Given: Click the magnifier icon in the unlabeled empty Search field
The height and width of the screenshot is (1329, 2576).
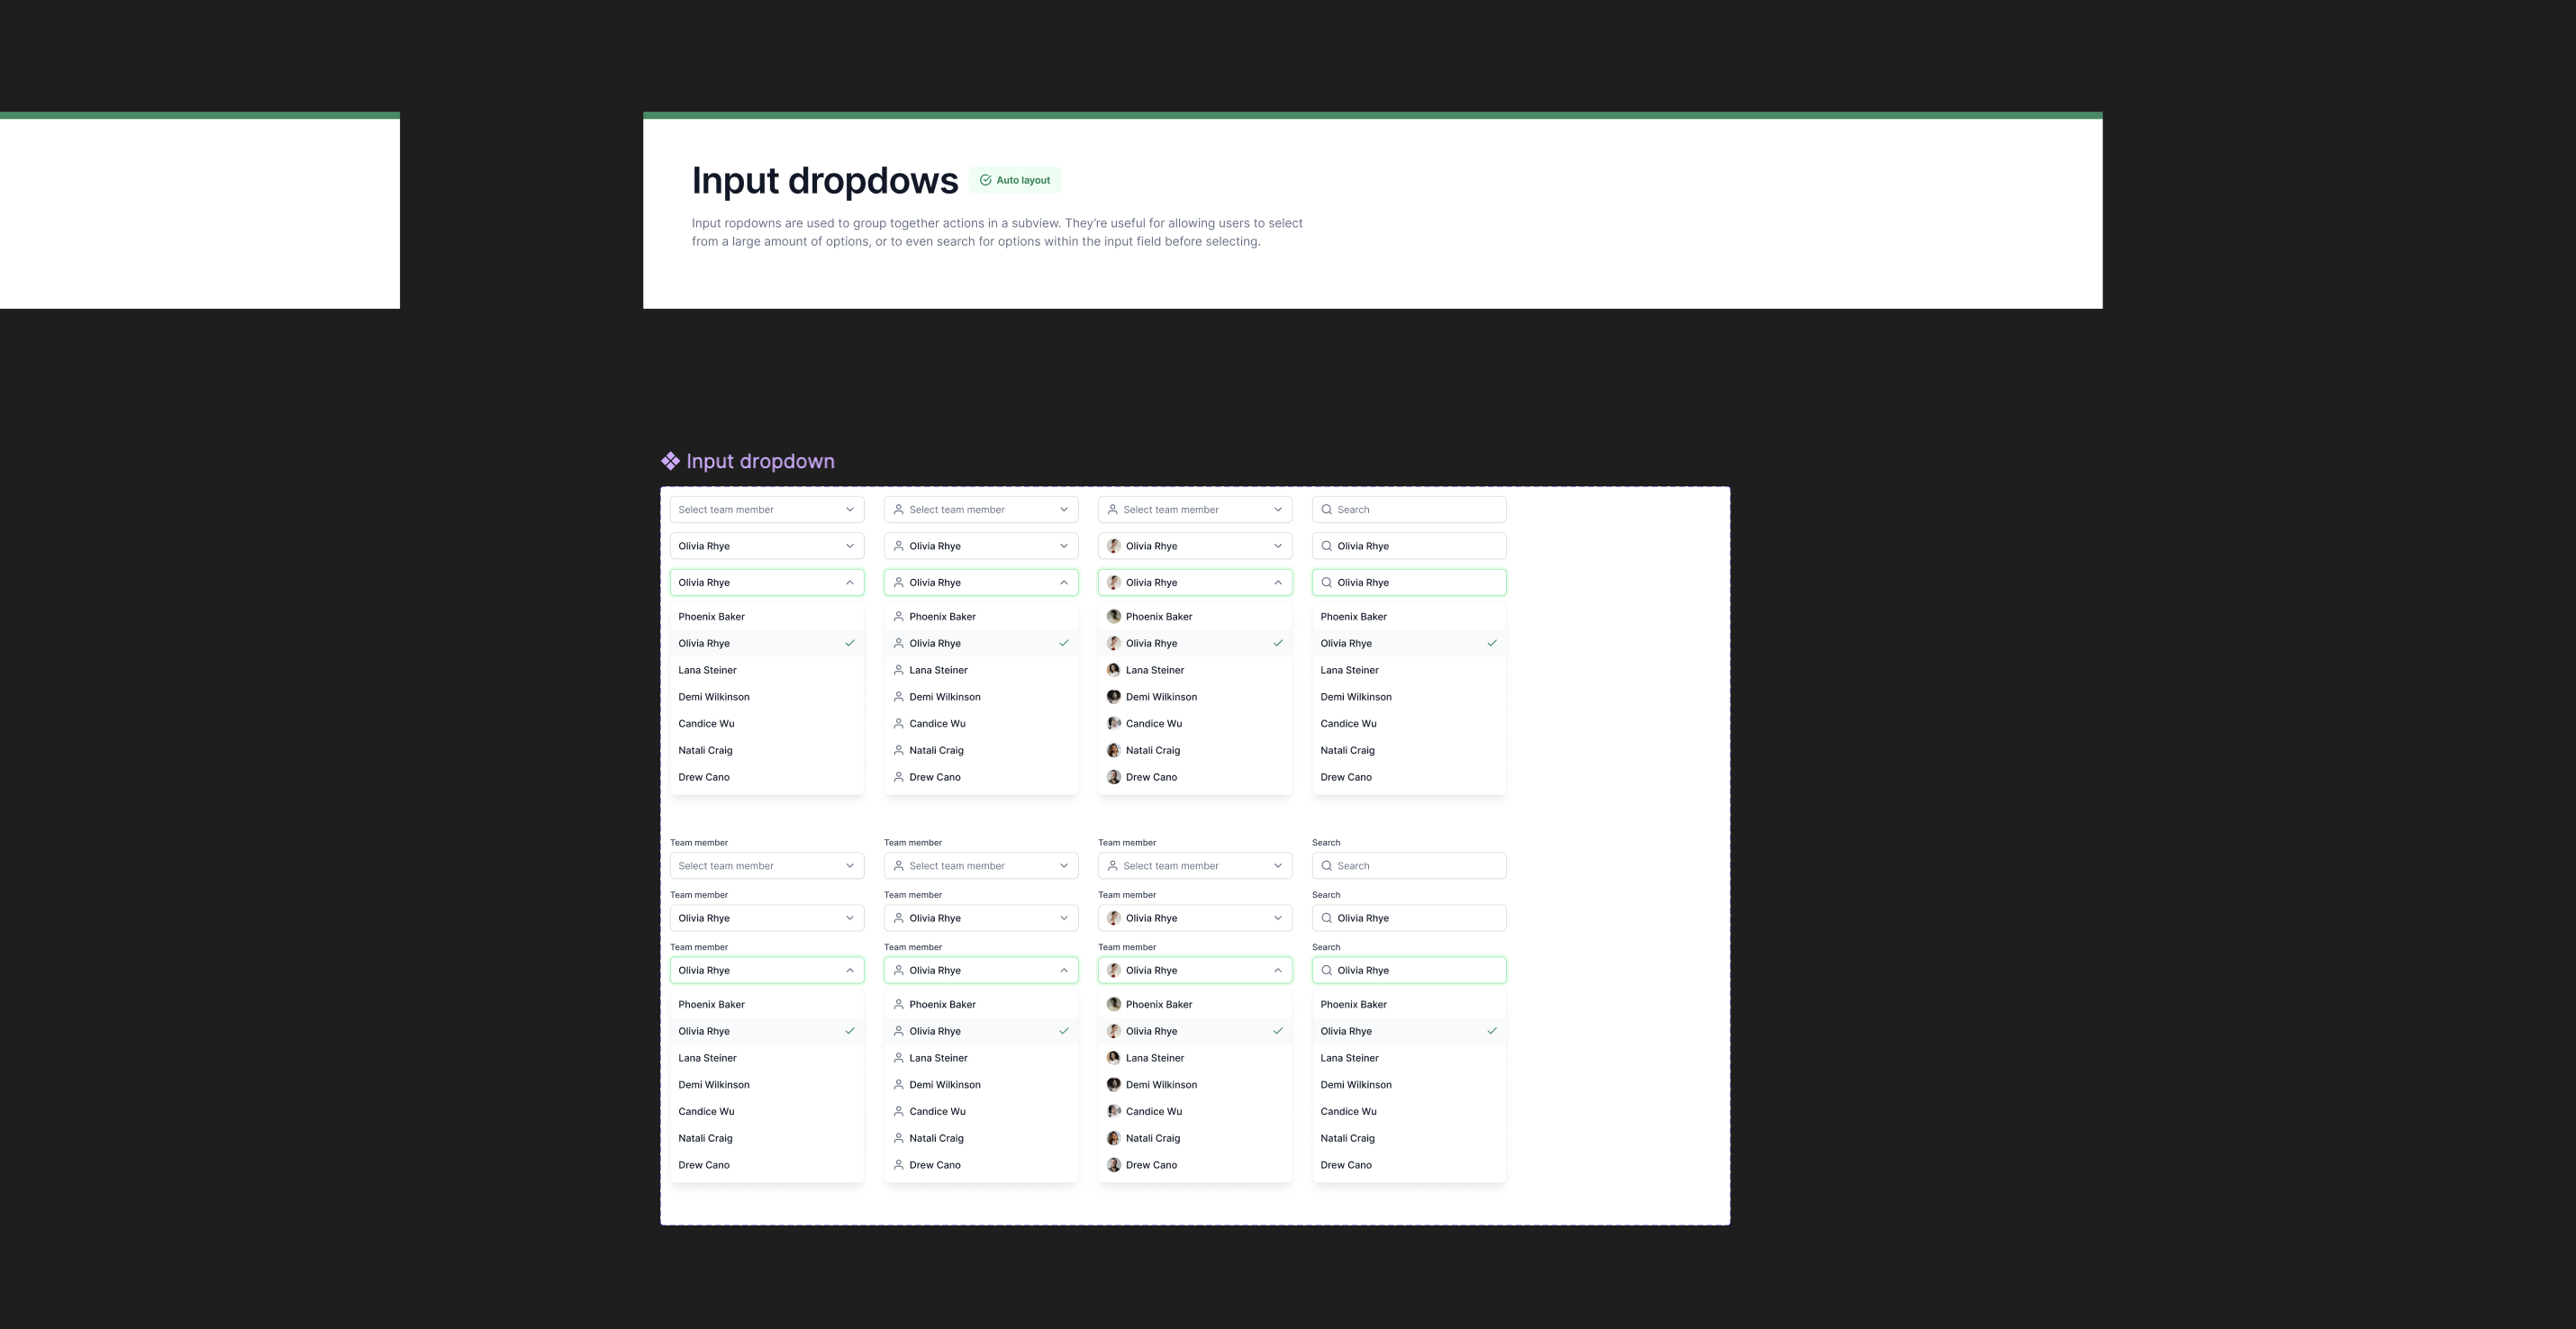Looking at the screenshot, I should tap(1326, 510).
